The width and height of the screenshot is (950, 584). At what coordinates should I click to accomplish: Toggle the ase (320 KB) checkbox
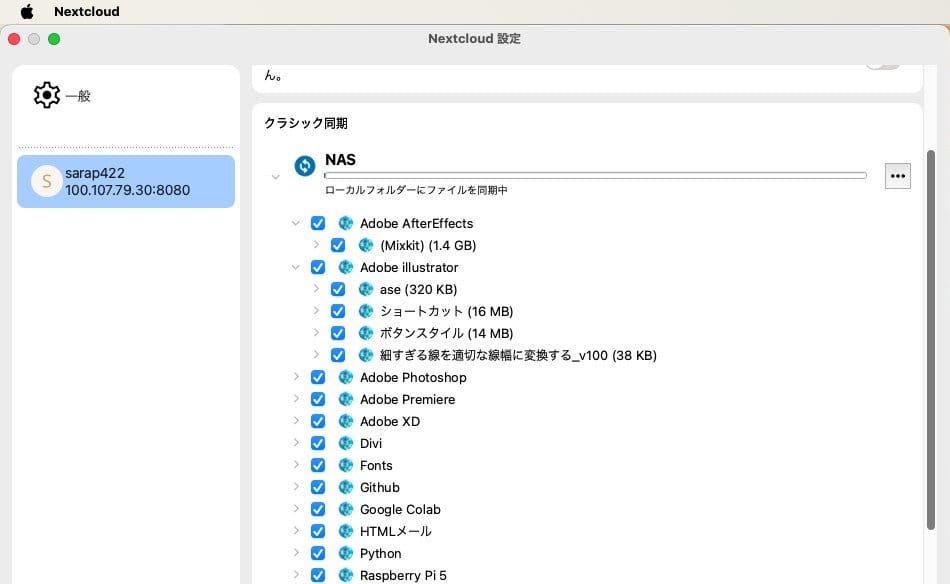point(337,289)
